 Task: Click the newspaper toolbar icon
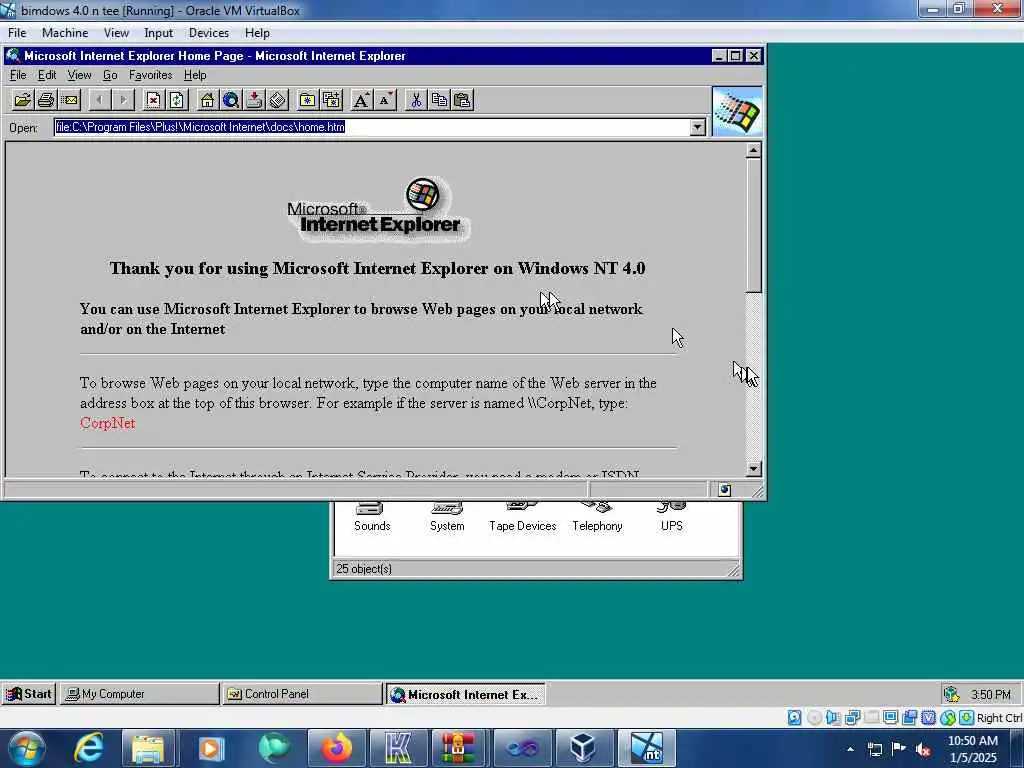278,100
